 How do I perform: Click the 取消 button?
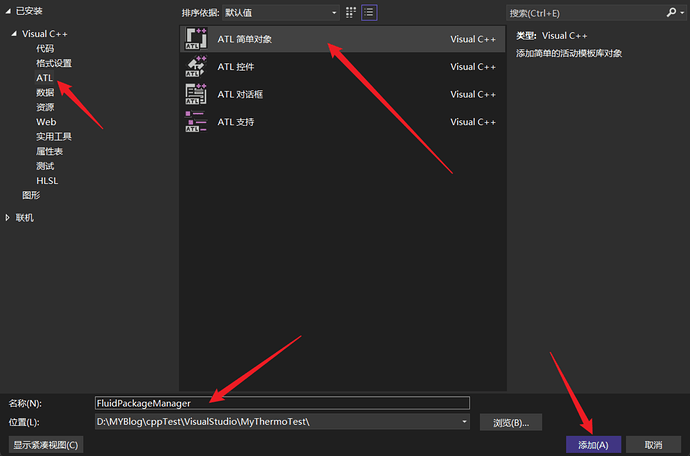click(x=653, y=445)
